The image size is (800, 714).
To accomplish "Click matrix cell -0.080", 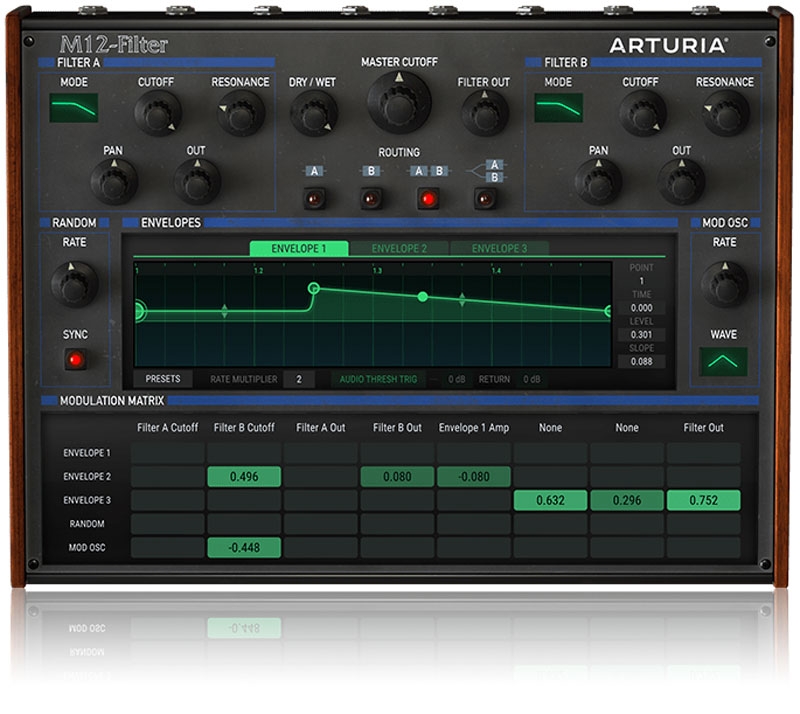I will (473, 477).
